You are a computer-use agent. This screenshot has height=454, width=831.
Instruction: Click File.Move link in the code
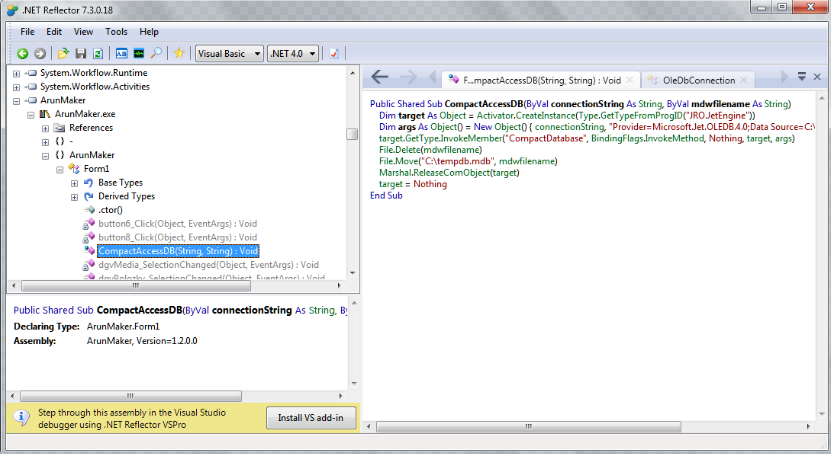399,161
